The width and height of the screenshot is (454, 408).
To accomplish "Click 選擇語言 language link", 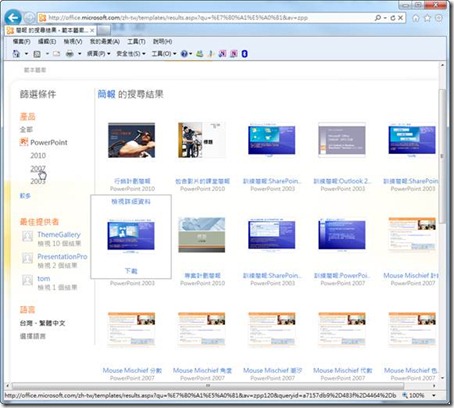I will point(33,336).
